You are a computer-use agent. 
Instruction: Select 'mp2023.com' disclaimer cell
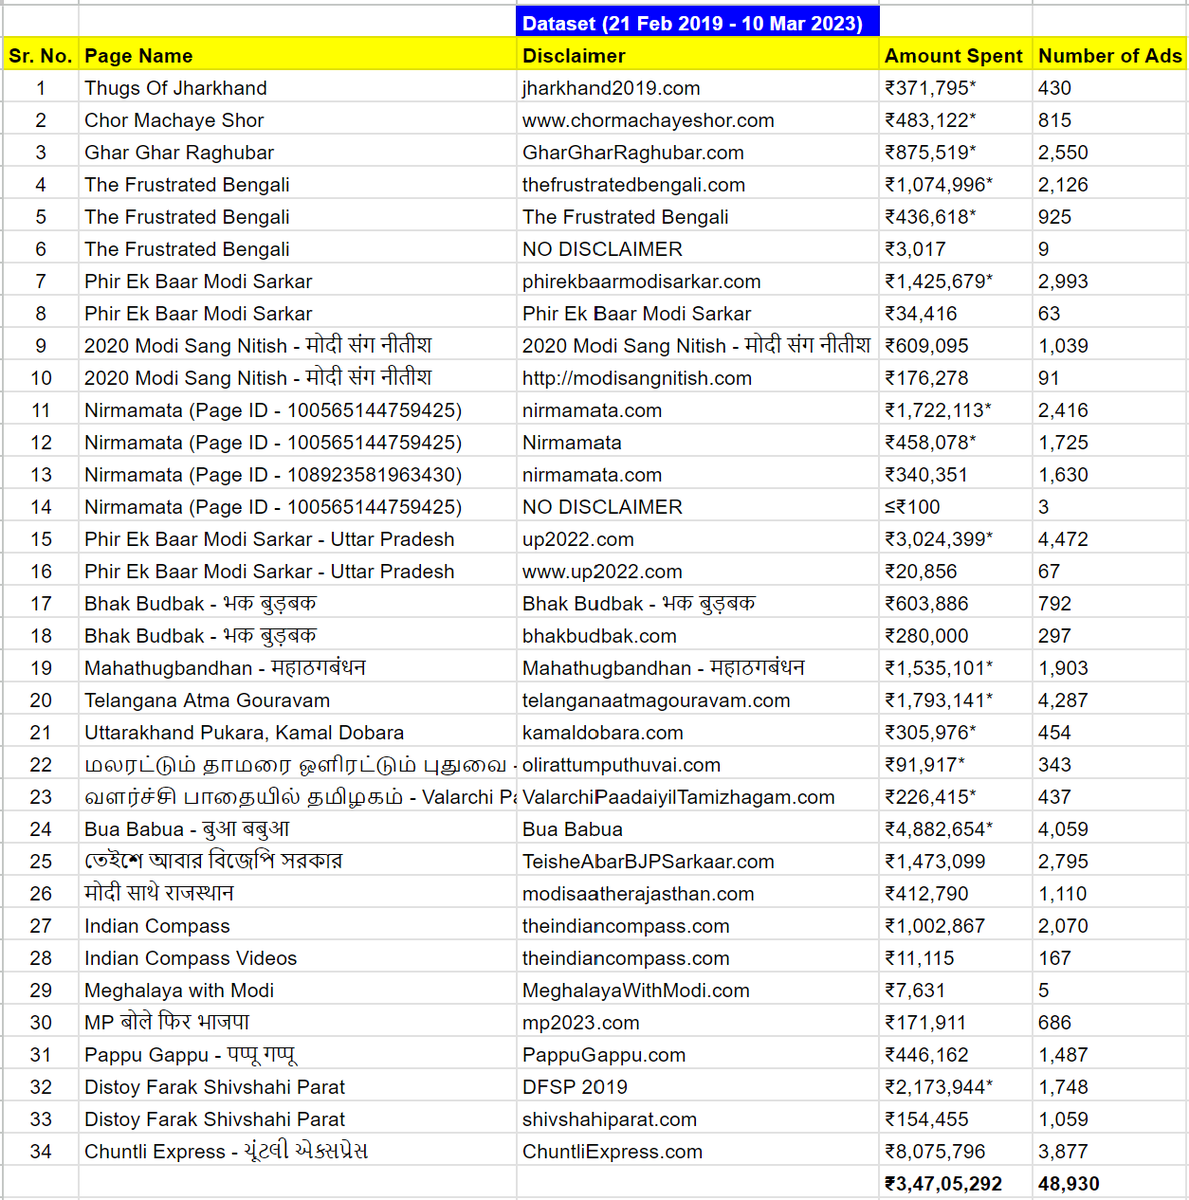[x=698, y=1022]
